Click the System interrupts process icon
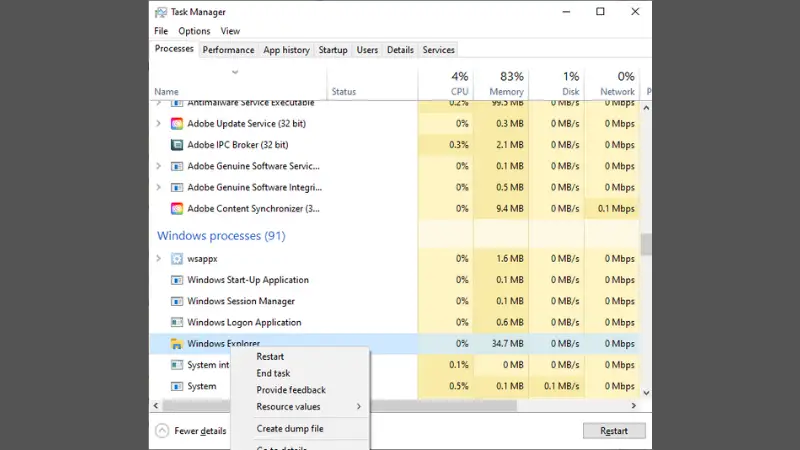This screenshot has height=450, width=800. [x=177, y=365]
